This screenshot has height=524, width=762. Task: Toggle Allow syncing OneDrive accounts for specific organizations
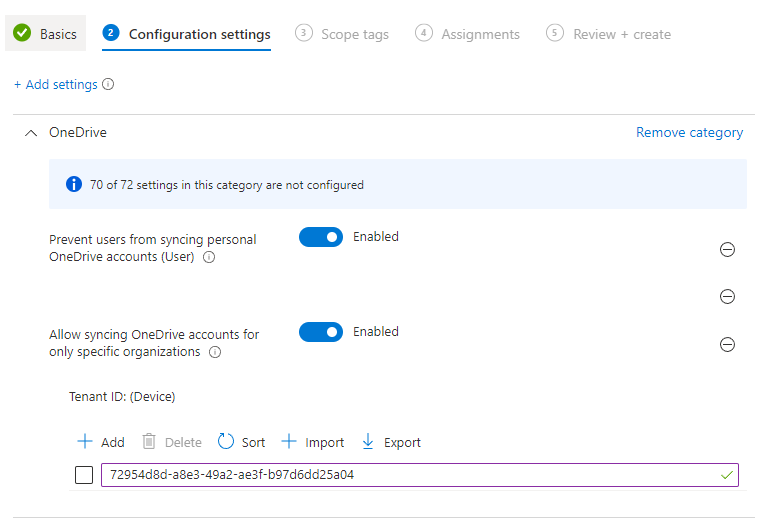[321, 332]
